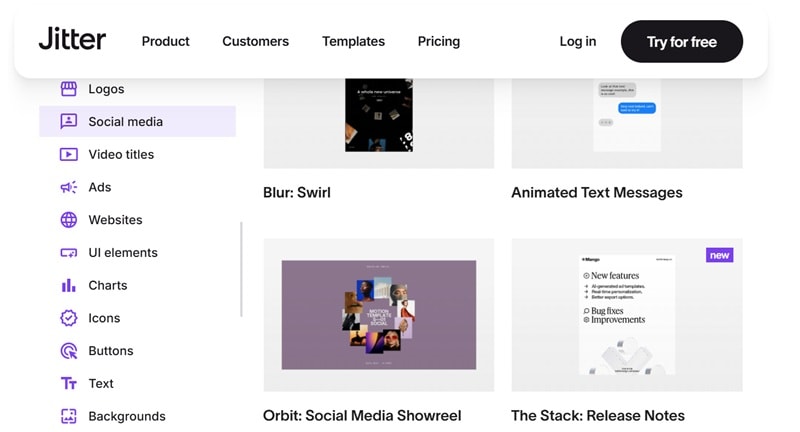Screen dimensions: 800x432
Task: Click the 'Blur: Swirl' title text
Action: [x=297, y=192]
